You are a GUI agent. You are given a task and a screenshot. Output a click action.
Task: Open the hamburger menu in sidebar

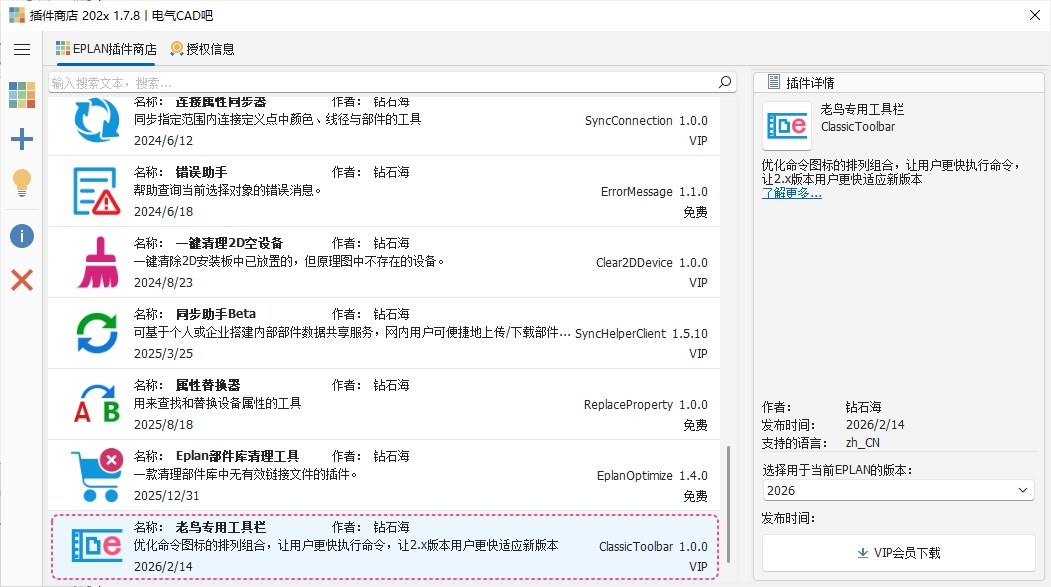[22, 49]
